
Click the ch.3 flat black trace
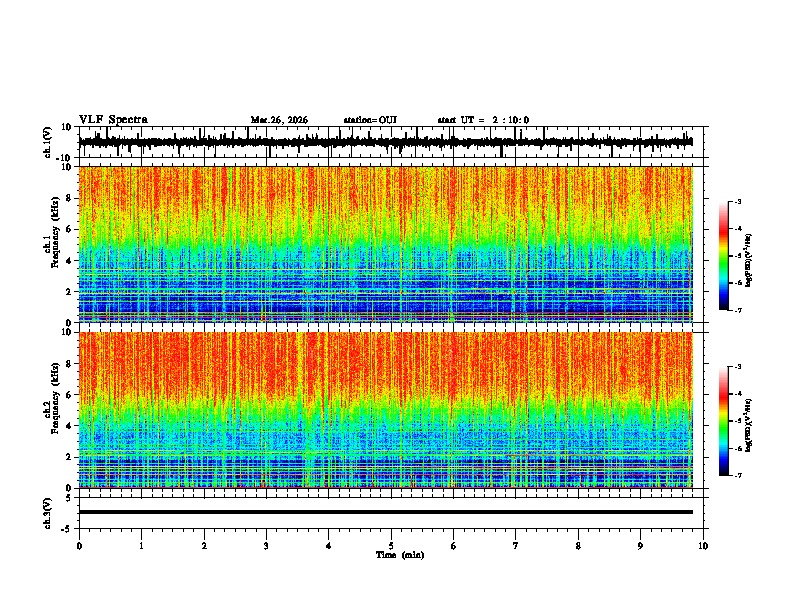point(385,512)
